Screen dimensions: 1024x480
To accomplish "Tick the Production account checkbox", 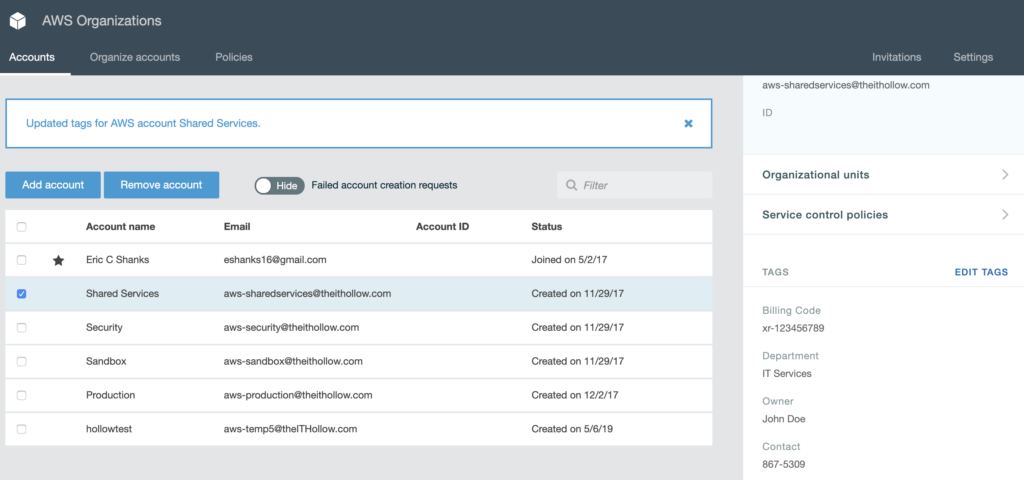I will coord(22,395).
